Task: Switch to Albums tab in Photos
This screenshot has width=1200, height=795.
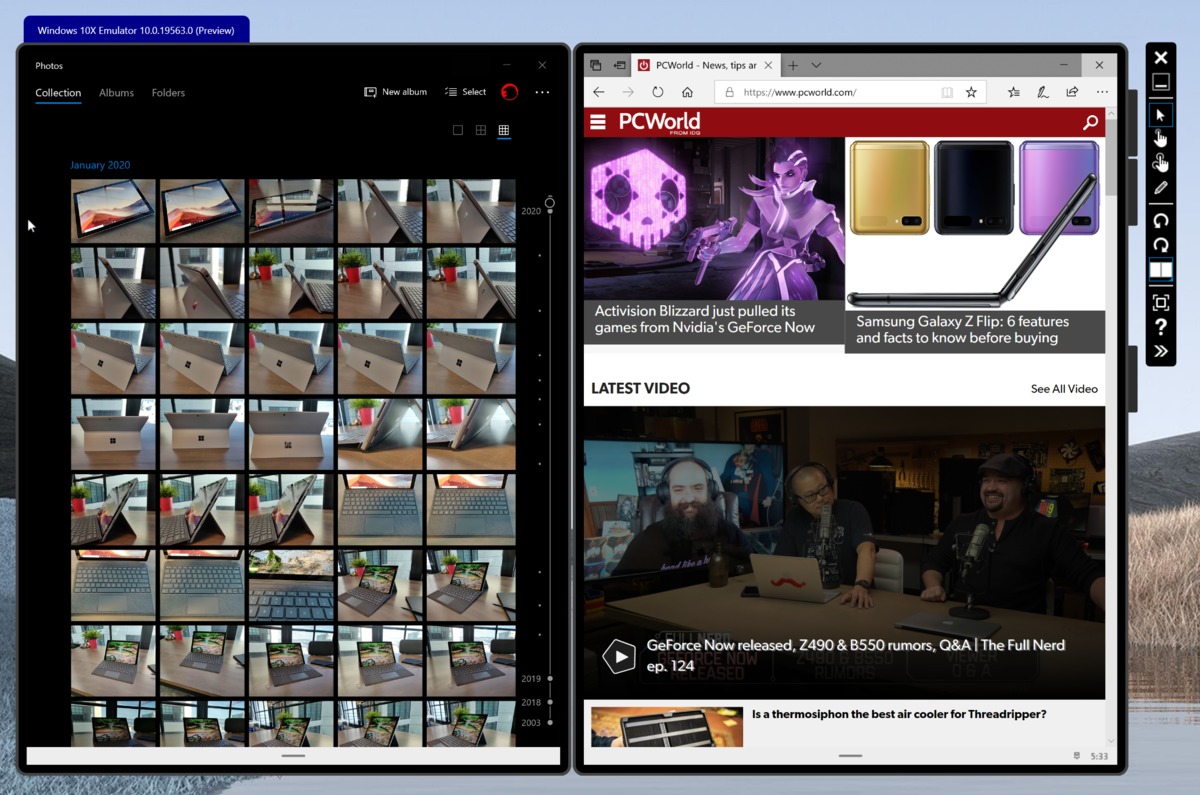Action: [x=116, y=93]
